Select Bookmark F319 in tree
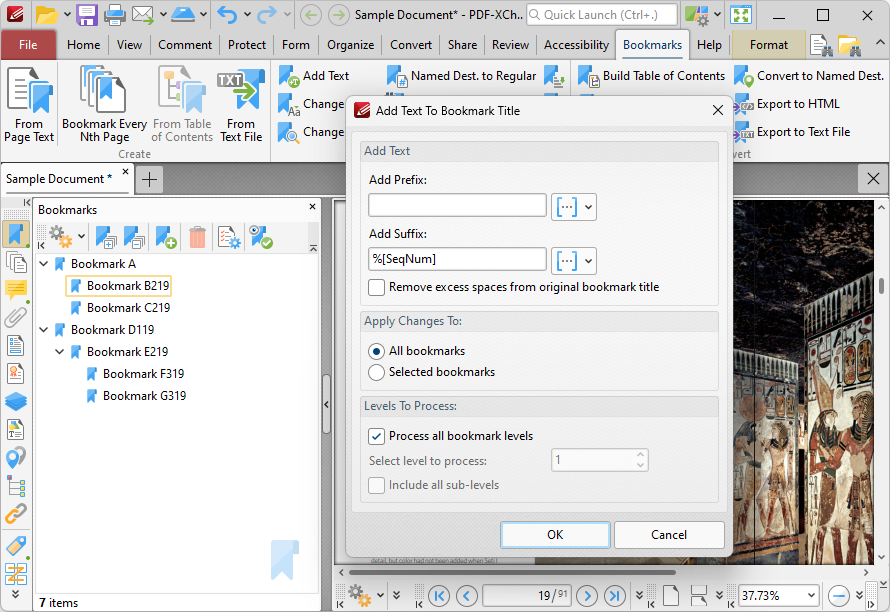The height and width of the screenshot is (612, 890). pyautogui.click(x=143, y=374)
